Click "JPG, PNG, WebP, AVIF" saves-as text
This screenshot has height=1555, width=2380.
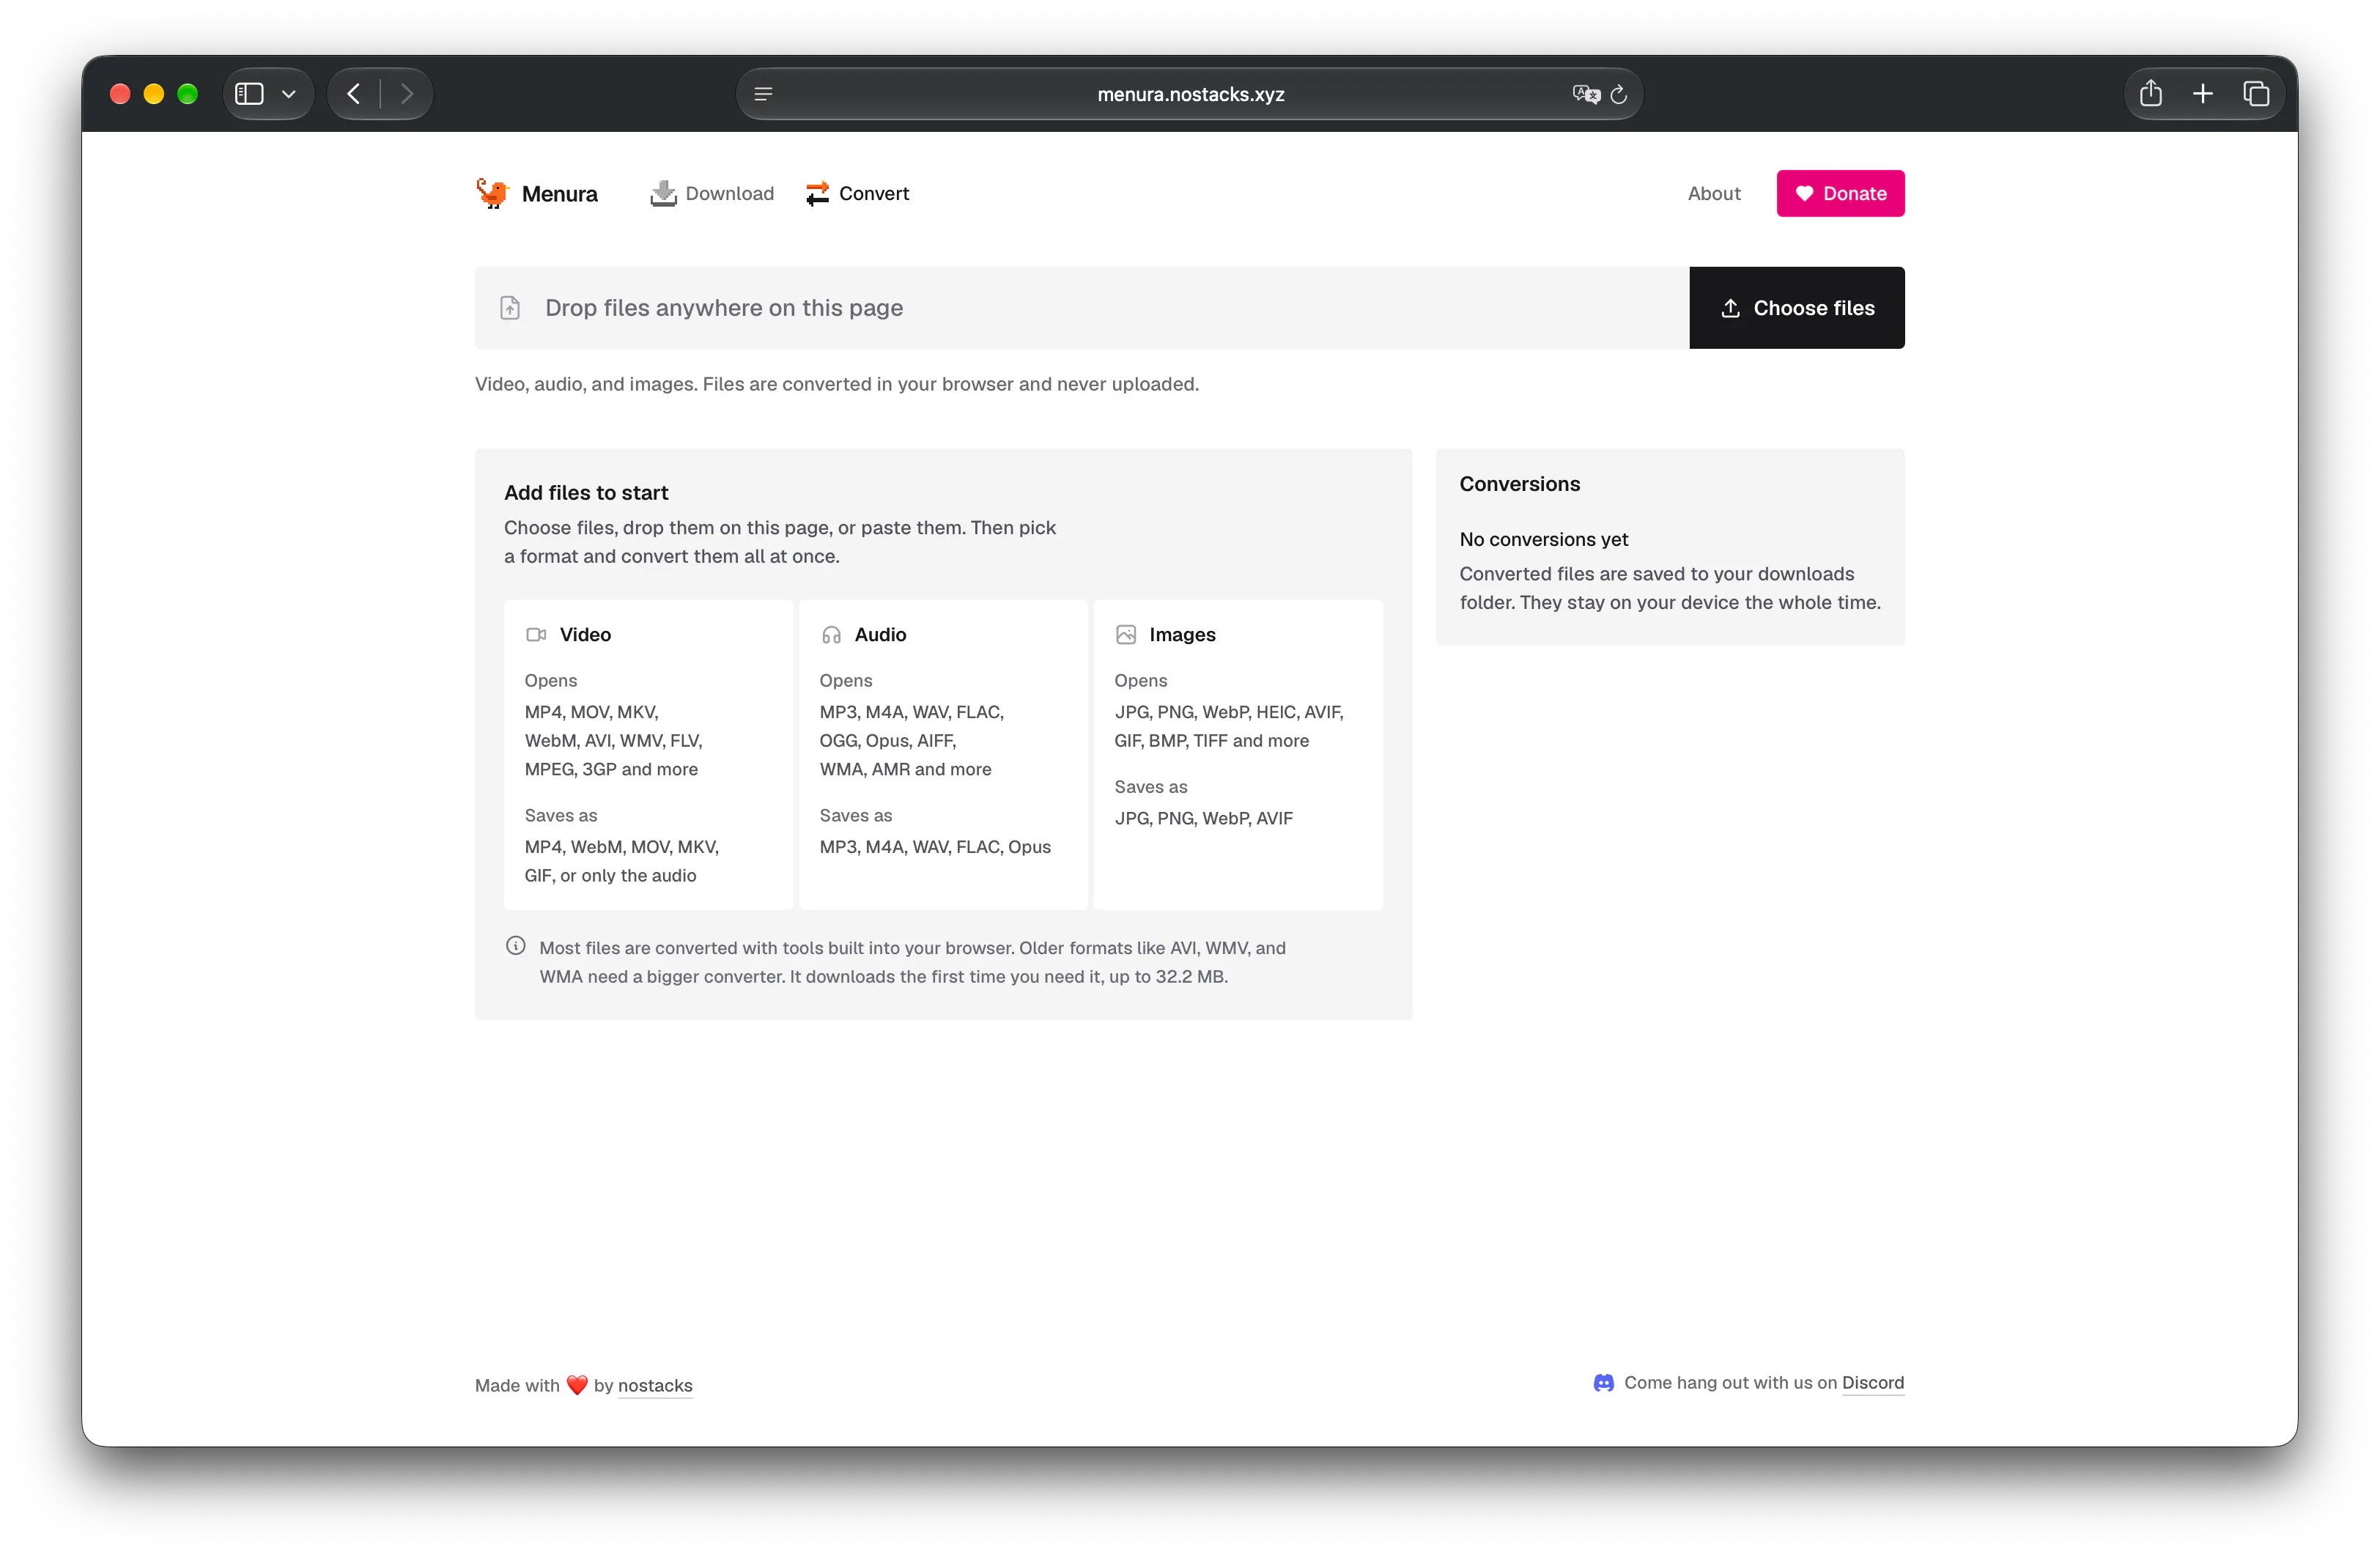pos(1204,818)
